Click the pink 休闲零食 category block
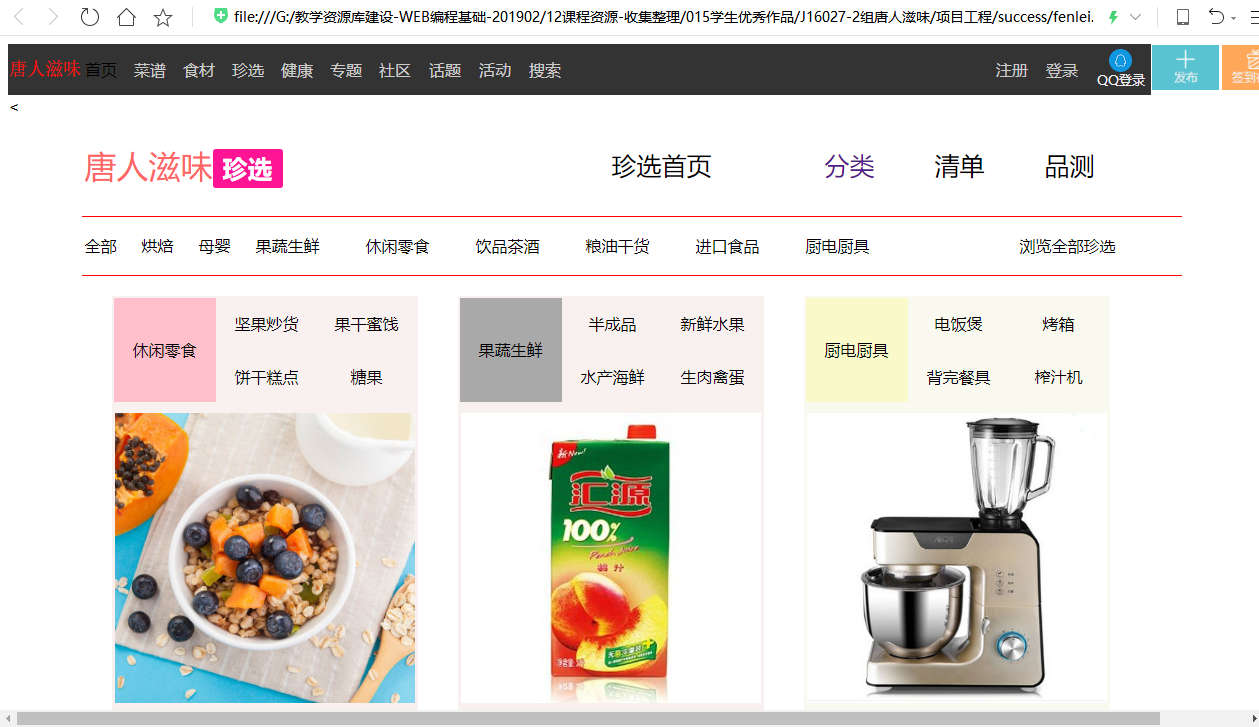 coord(165,350)
